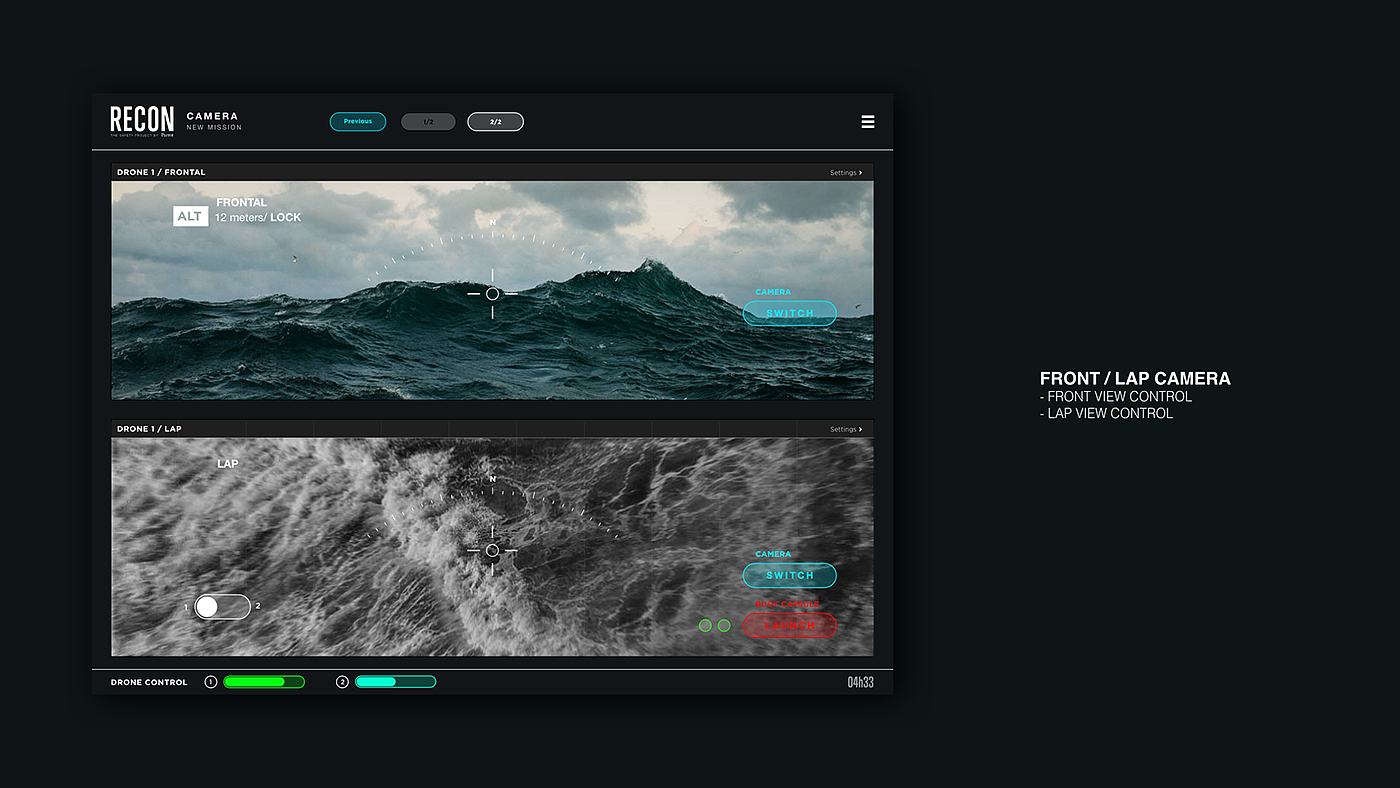Viewport: 1400px width, 788px height.
Task: Click the "12 meters/ LOCK" altitude readout
Action: tap(258, 217)
